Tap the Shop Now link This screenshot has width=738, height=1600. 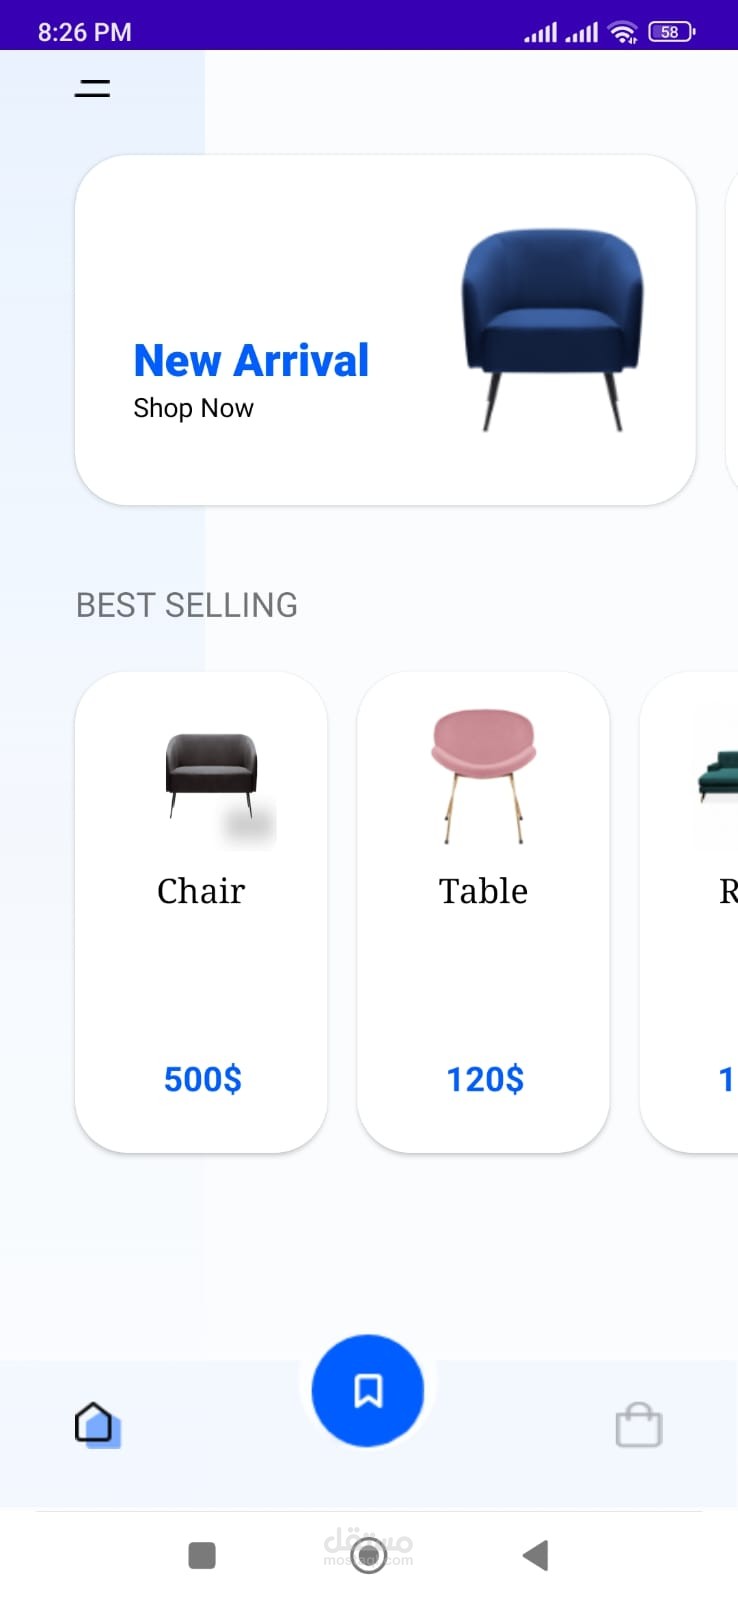click(x=193, y=408)
